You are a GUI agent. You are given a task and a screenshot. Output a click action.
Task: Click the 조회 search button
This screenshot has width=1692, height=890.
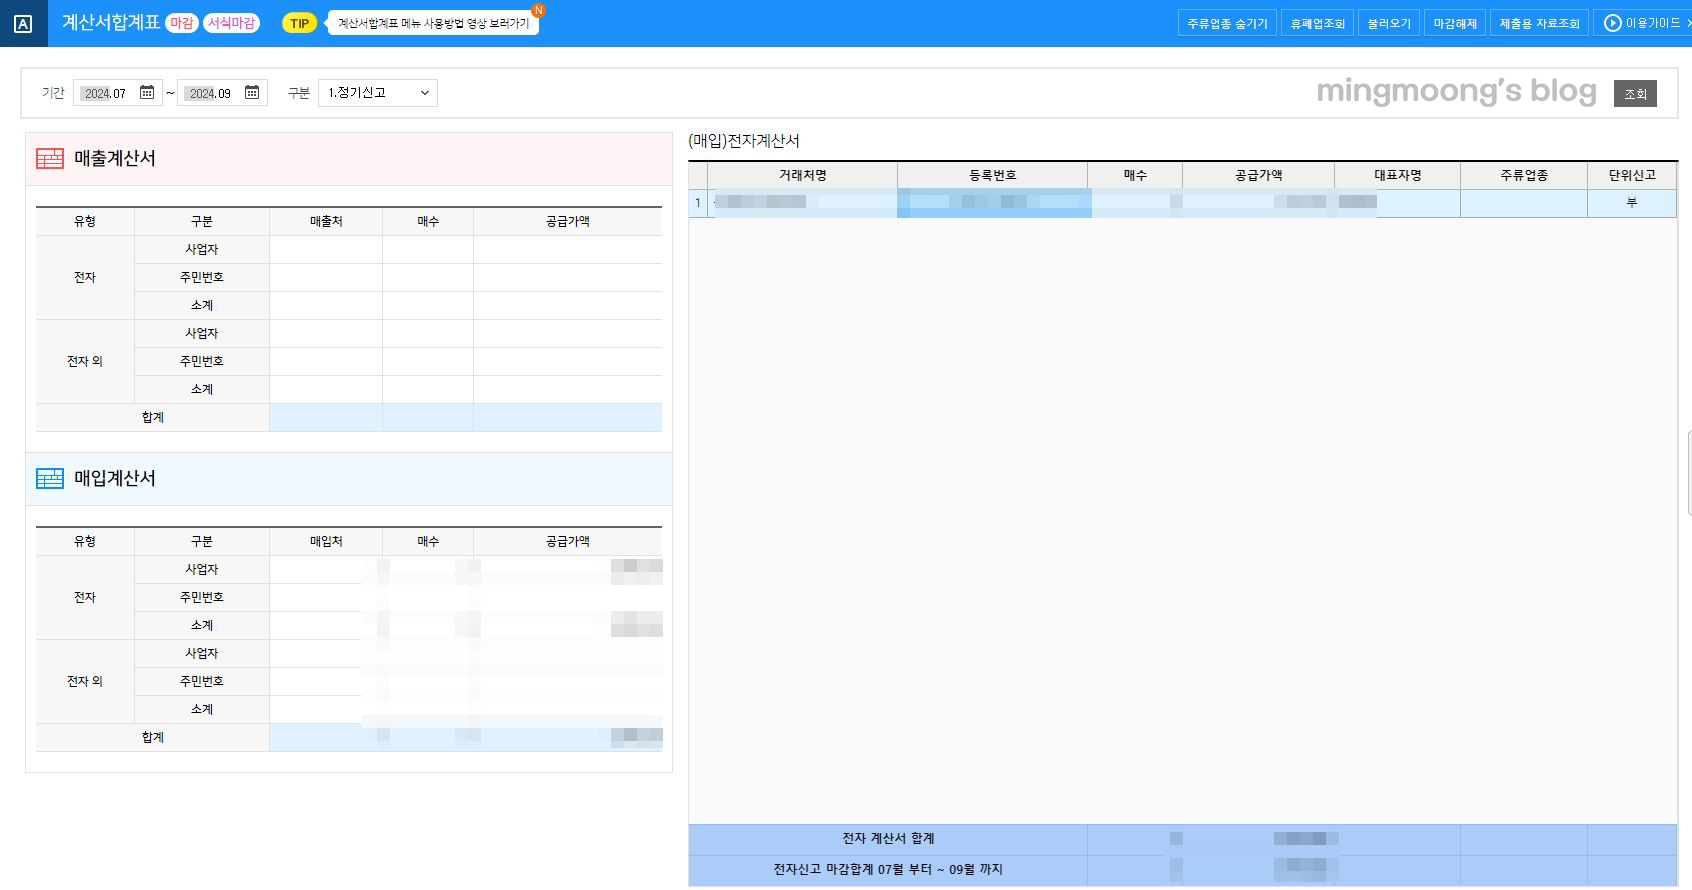pos(1635,93)
